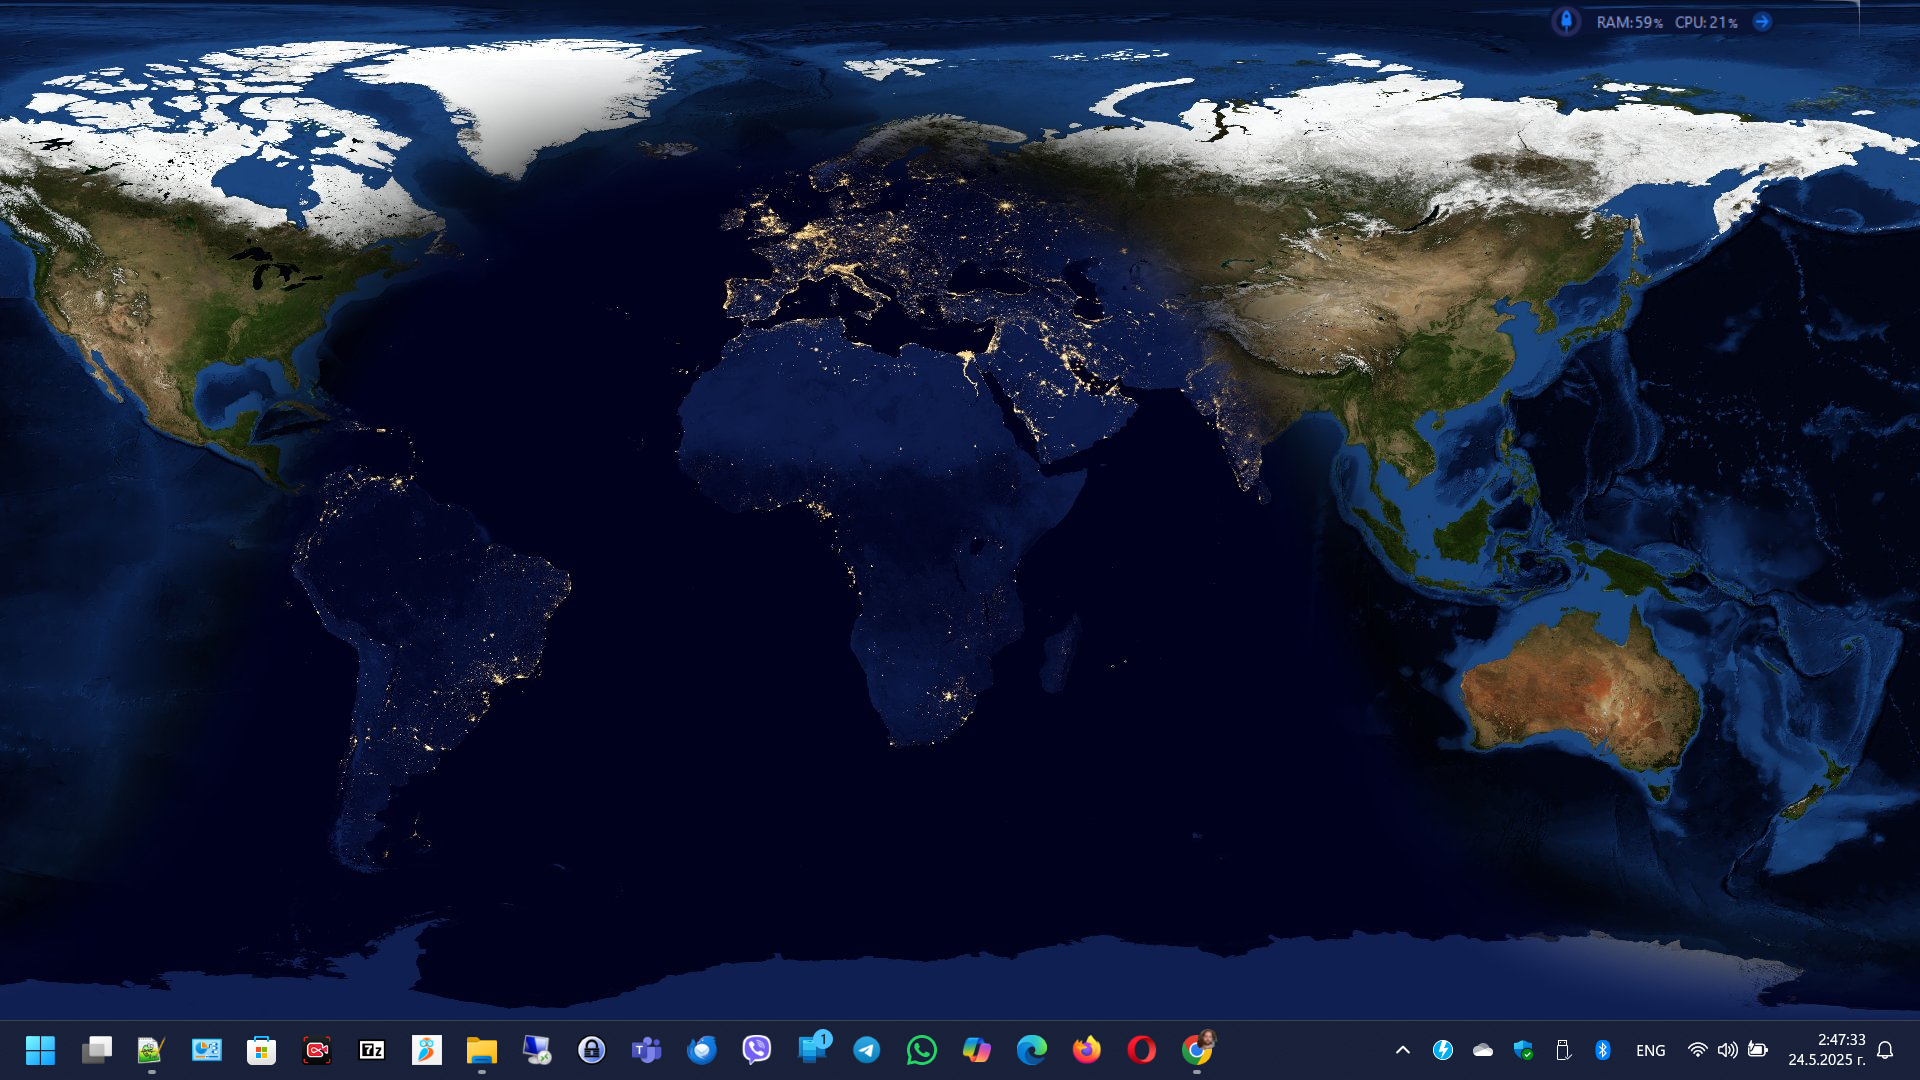Open WhatsApp from the taskbar
1920x1080 pixels.
921,1050
